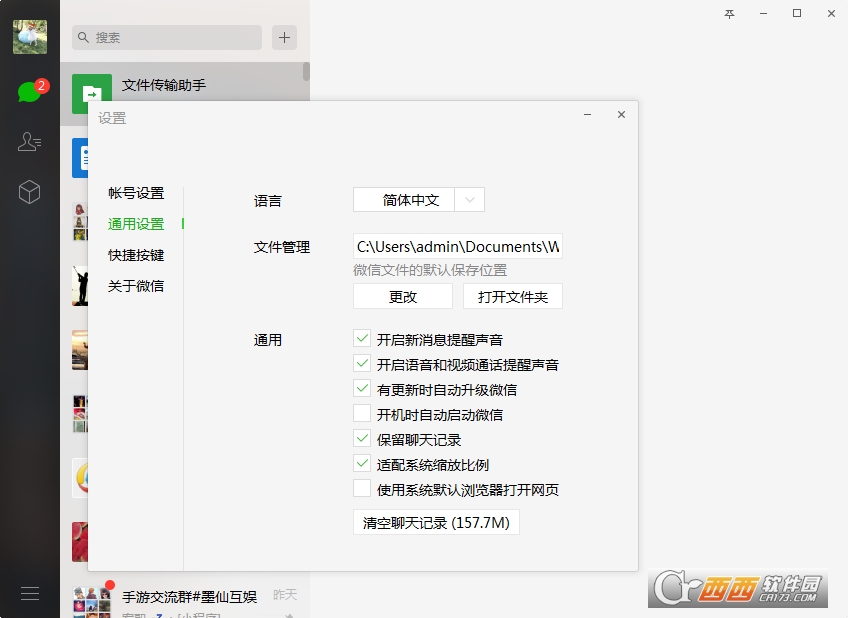This screenshot has height=618, width=848.
Task: Click the language dropdown arrow
Action: click(469, 200)
